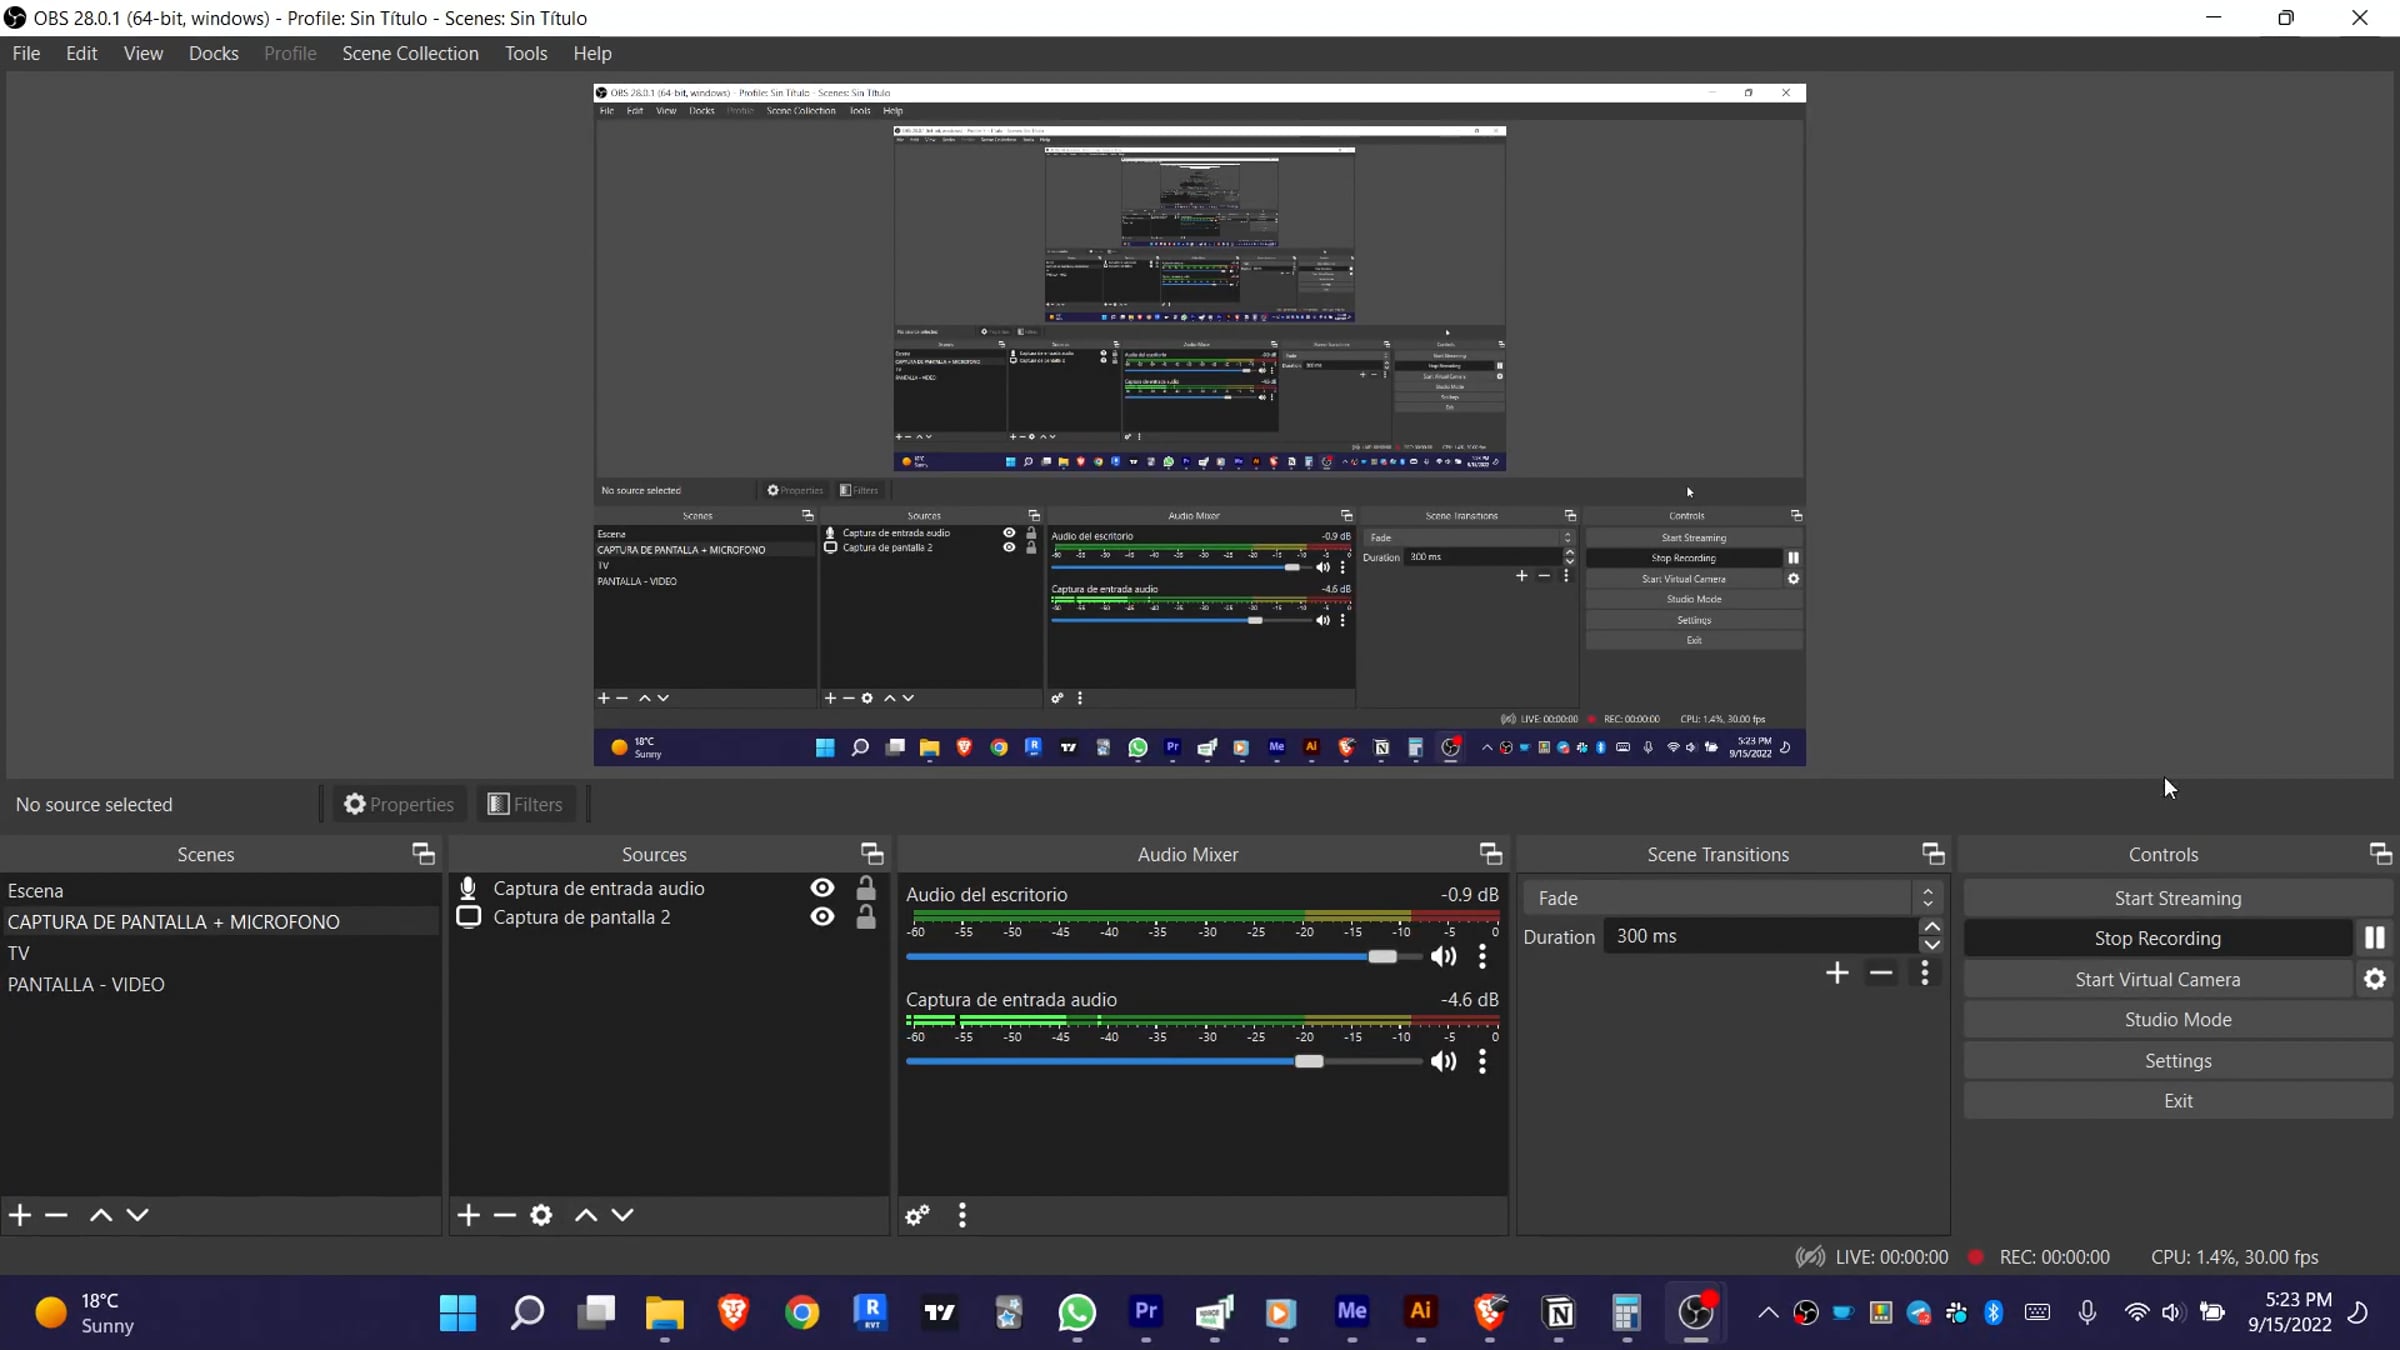Viewport: 2400px width, 1350px height.
Task: Open Premiere Pro from taskbar
Action: [1145, 1311]
